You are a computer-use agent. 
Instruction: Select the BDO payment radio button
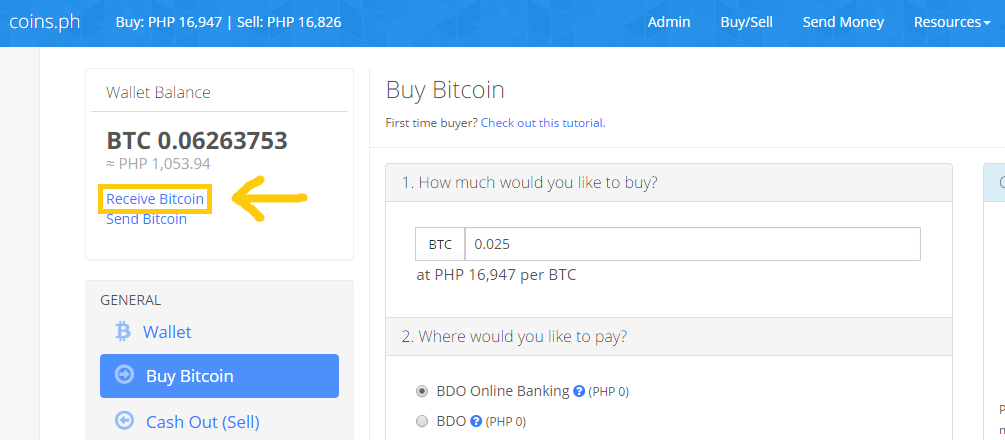pos(422,421)
